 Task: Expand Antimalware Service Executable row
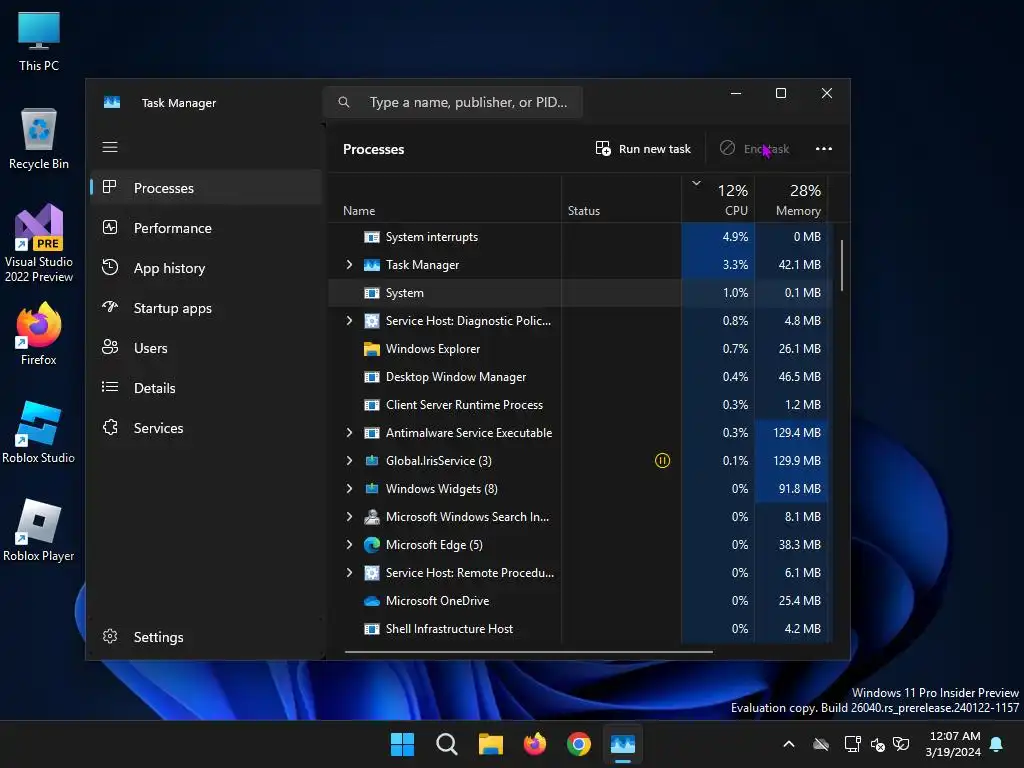[349, 432]
